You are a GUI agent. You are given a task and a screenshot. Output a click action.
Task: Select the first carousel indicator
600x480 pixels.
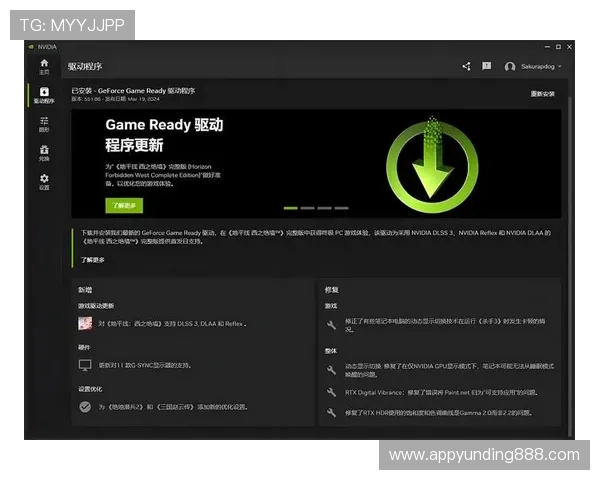click(290, 208)
